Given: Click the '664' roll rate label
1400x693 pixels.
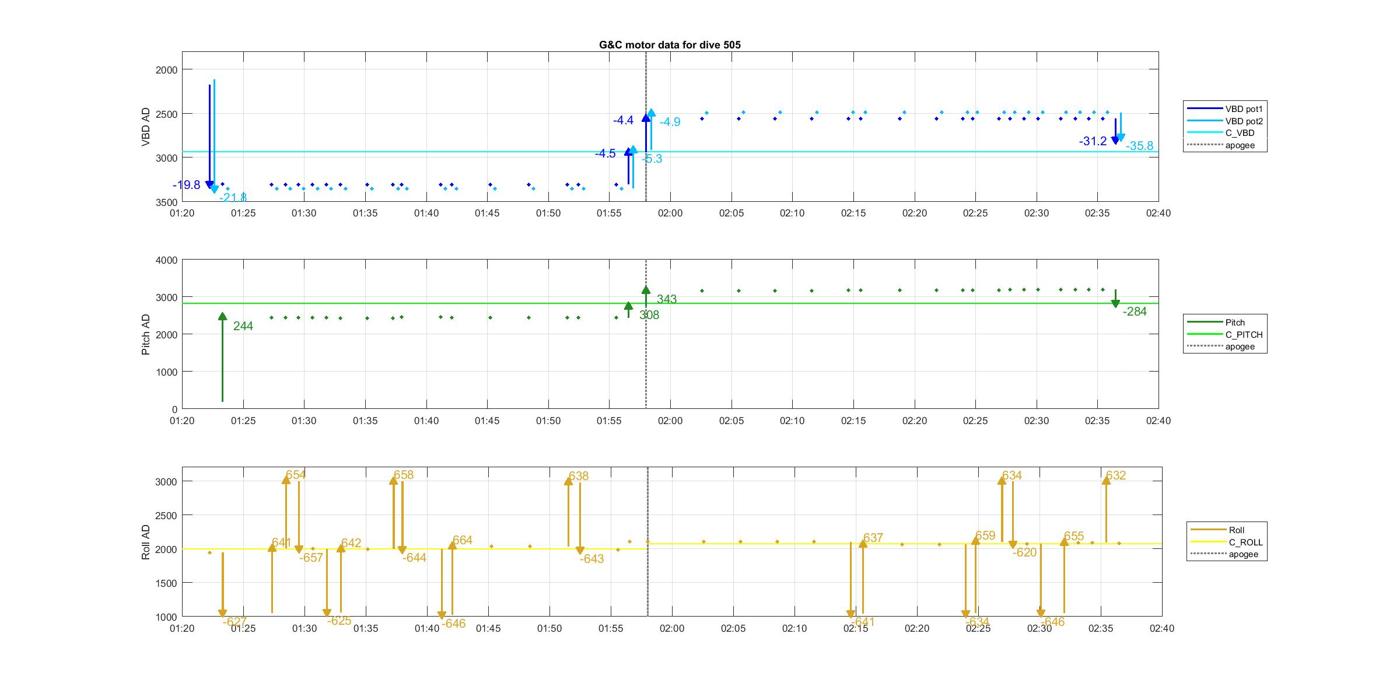Looking at the screenshot, I should coord(462,541).
